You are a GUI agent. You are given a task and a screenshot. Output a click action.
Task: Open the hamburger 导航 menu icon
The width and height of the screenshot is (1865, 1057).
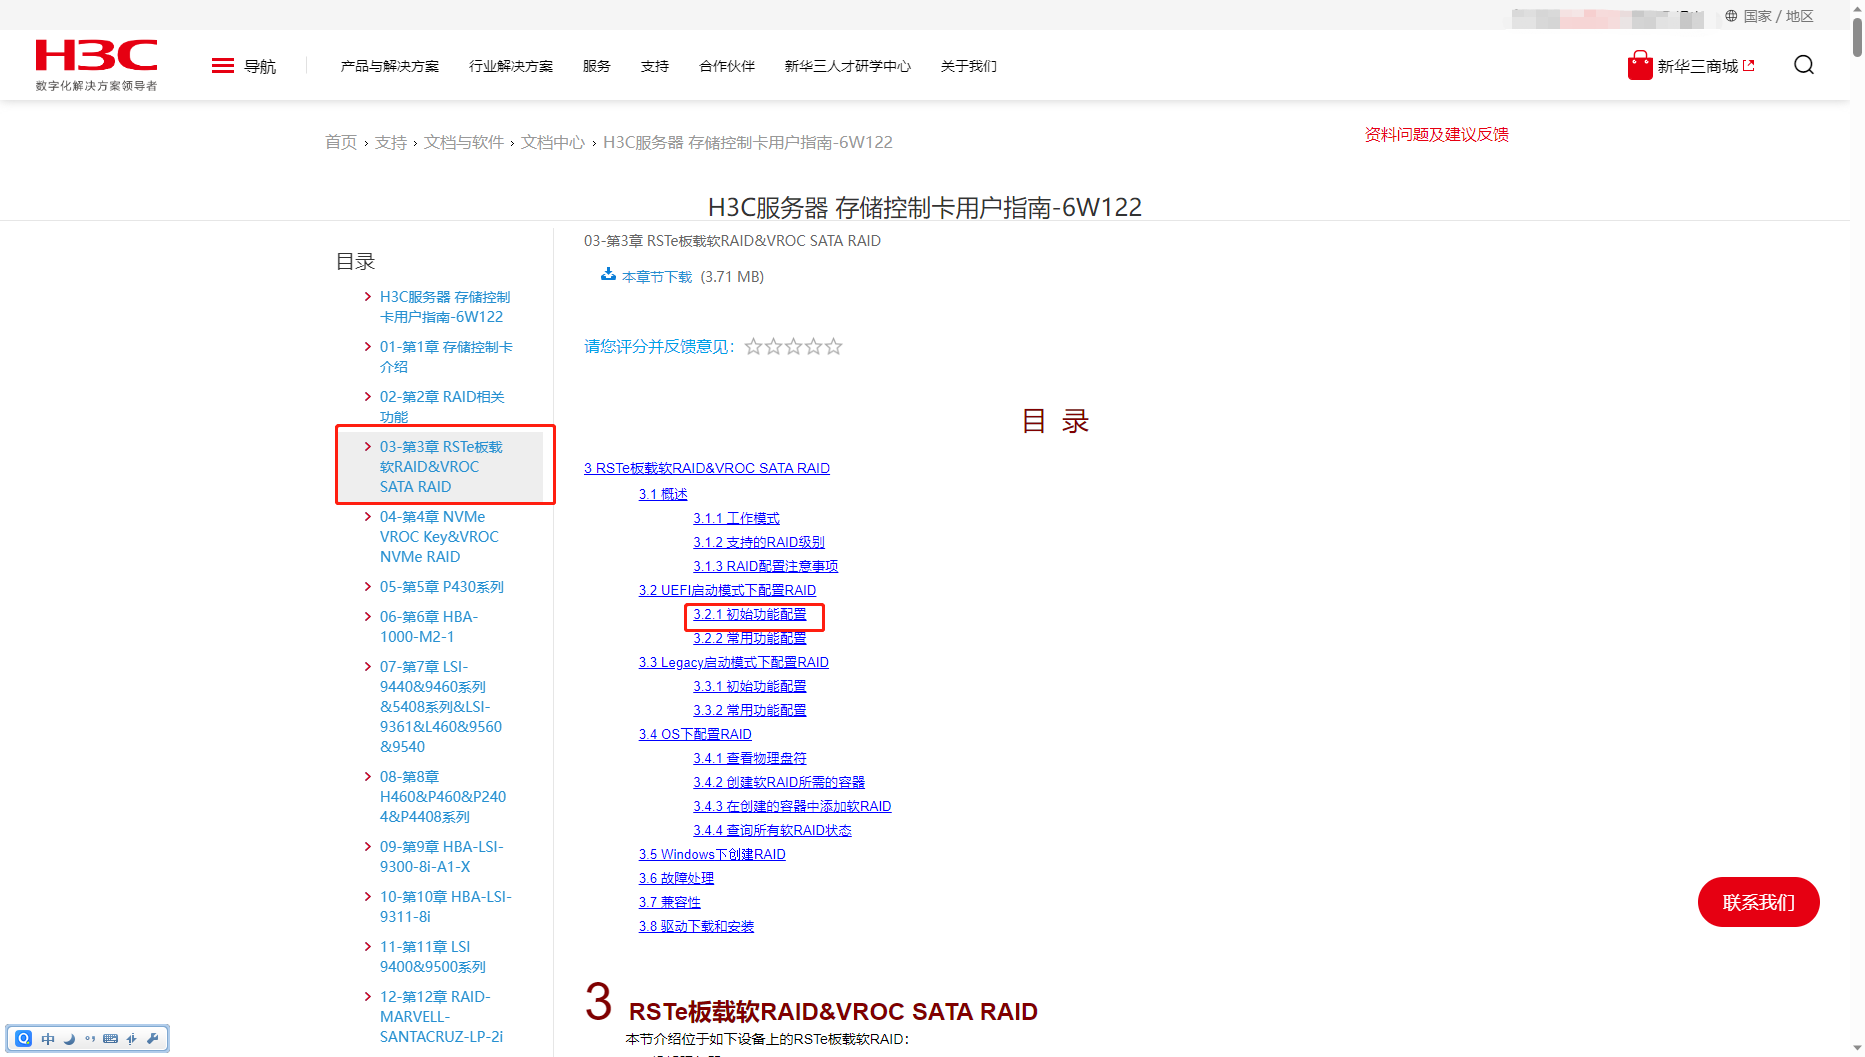[x=223, y=66]
